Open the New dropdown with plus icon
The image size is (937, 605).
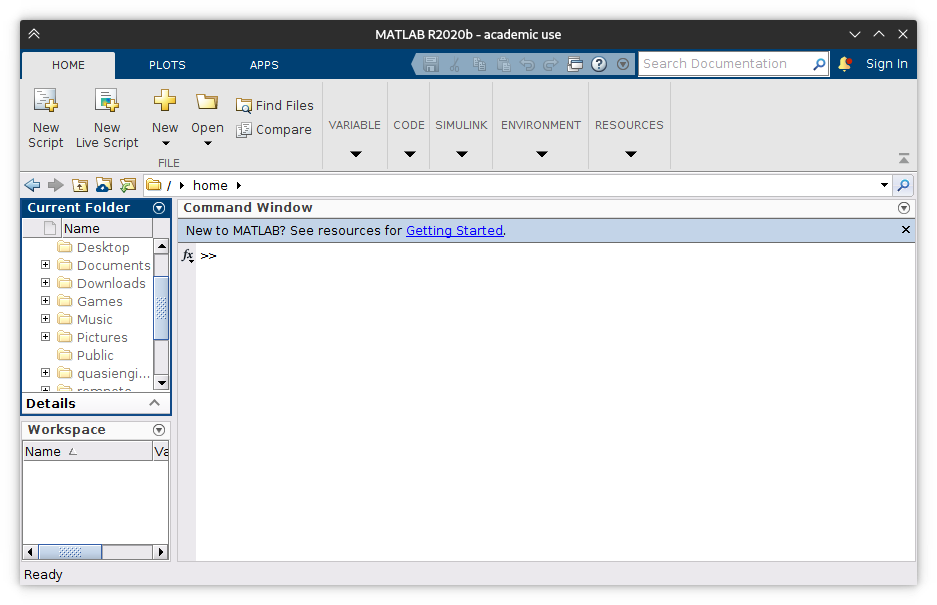[x=165, y=118]
